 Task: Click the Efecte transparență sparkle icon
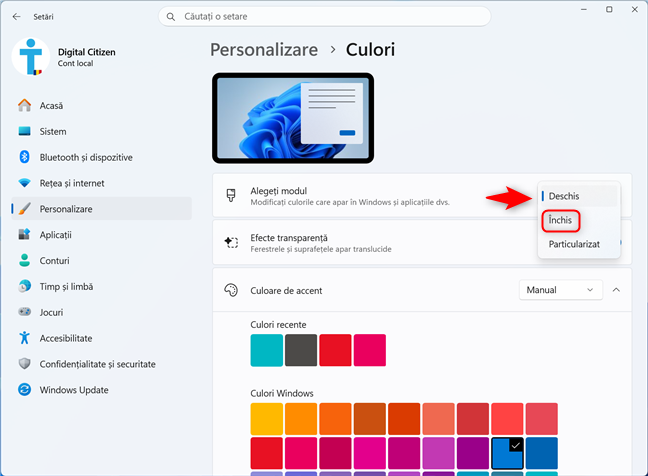pos(231,242)
